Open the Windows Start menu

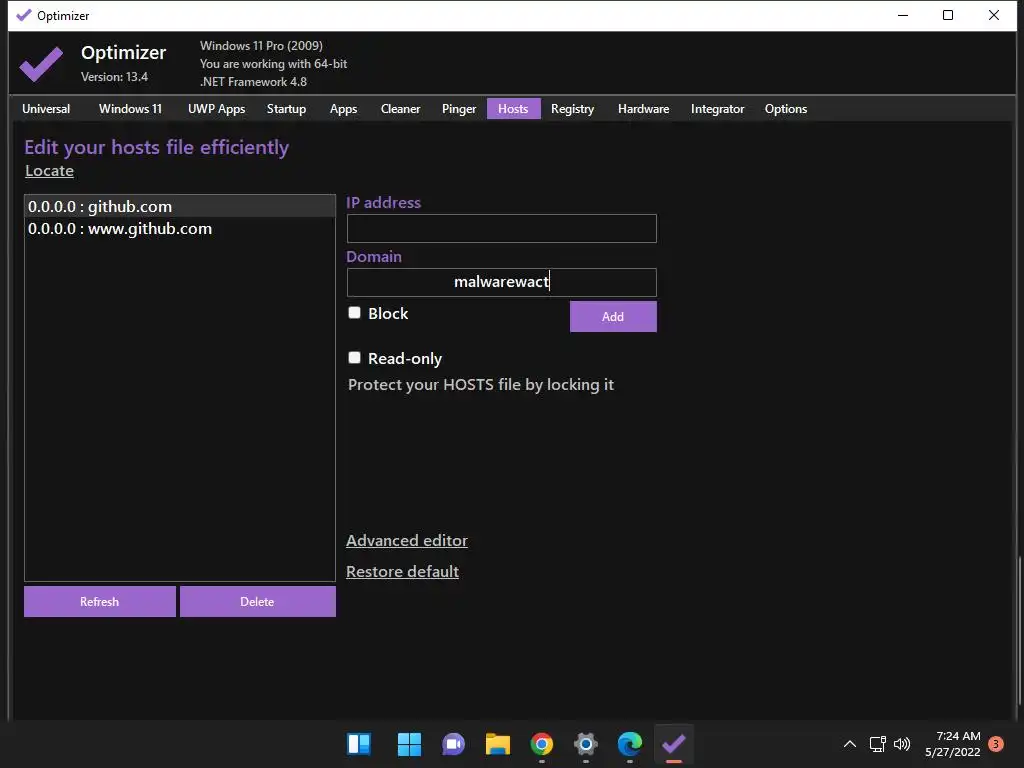(x=409, y=744)
